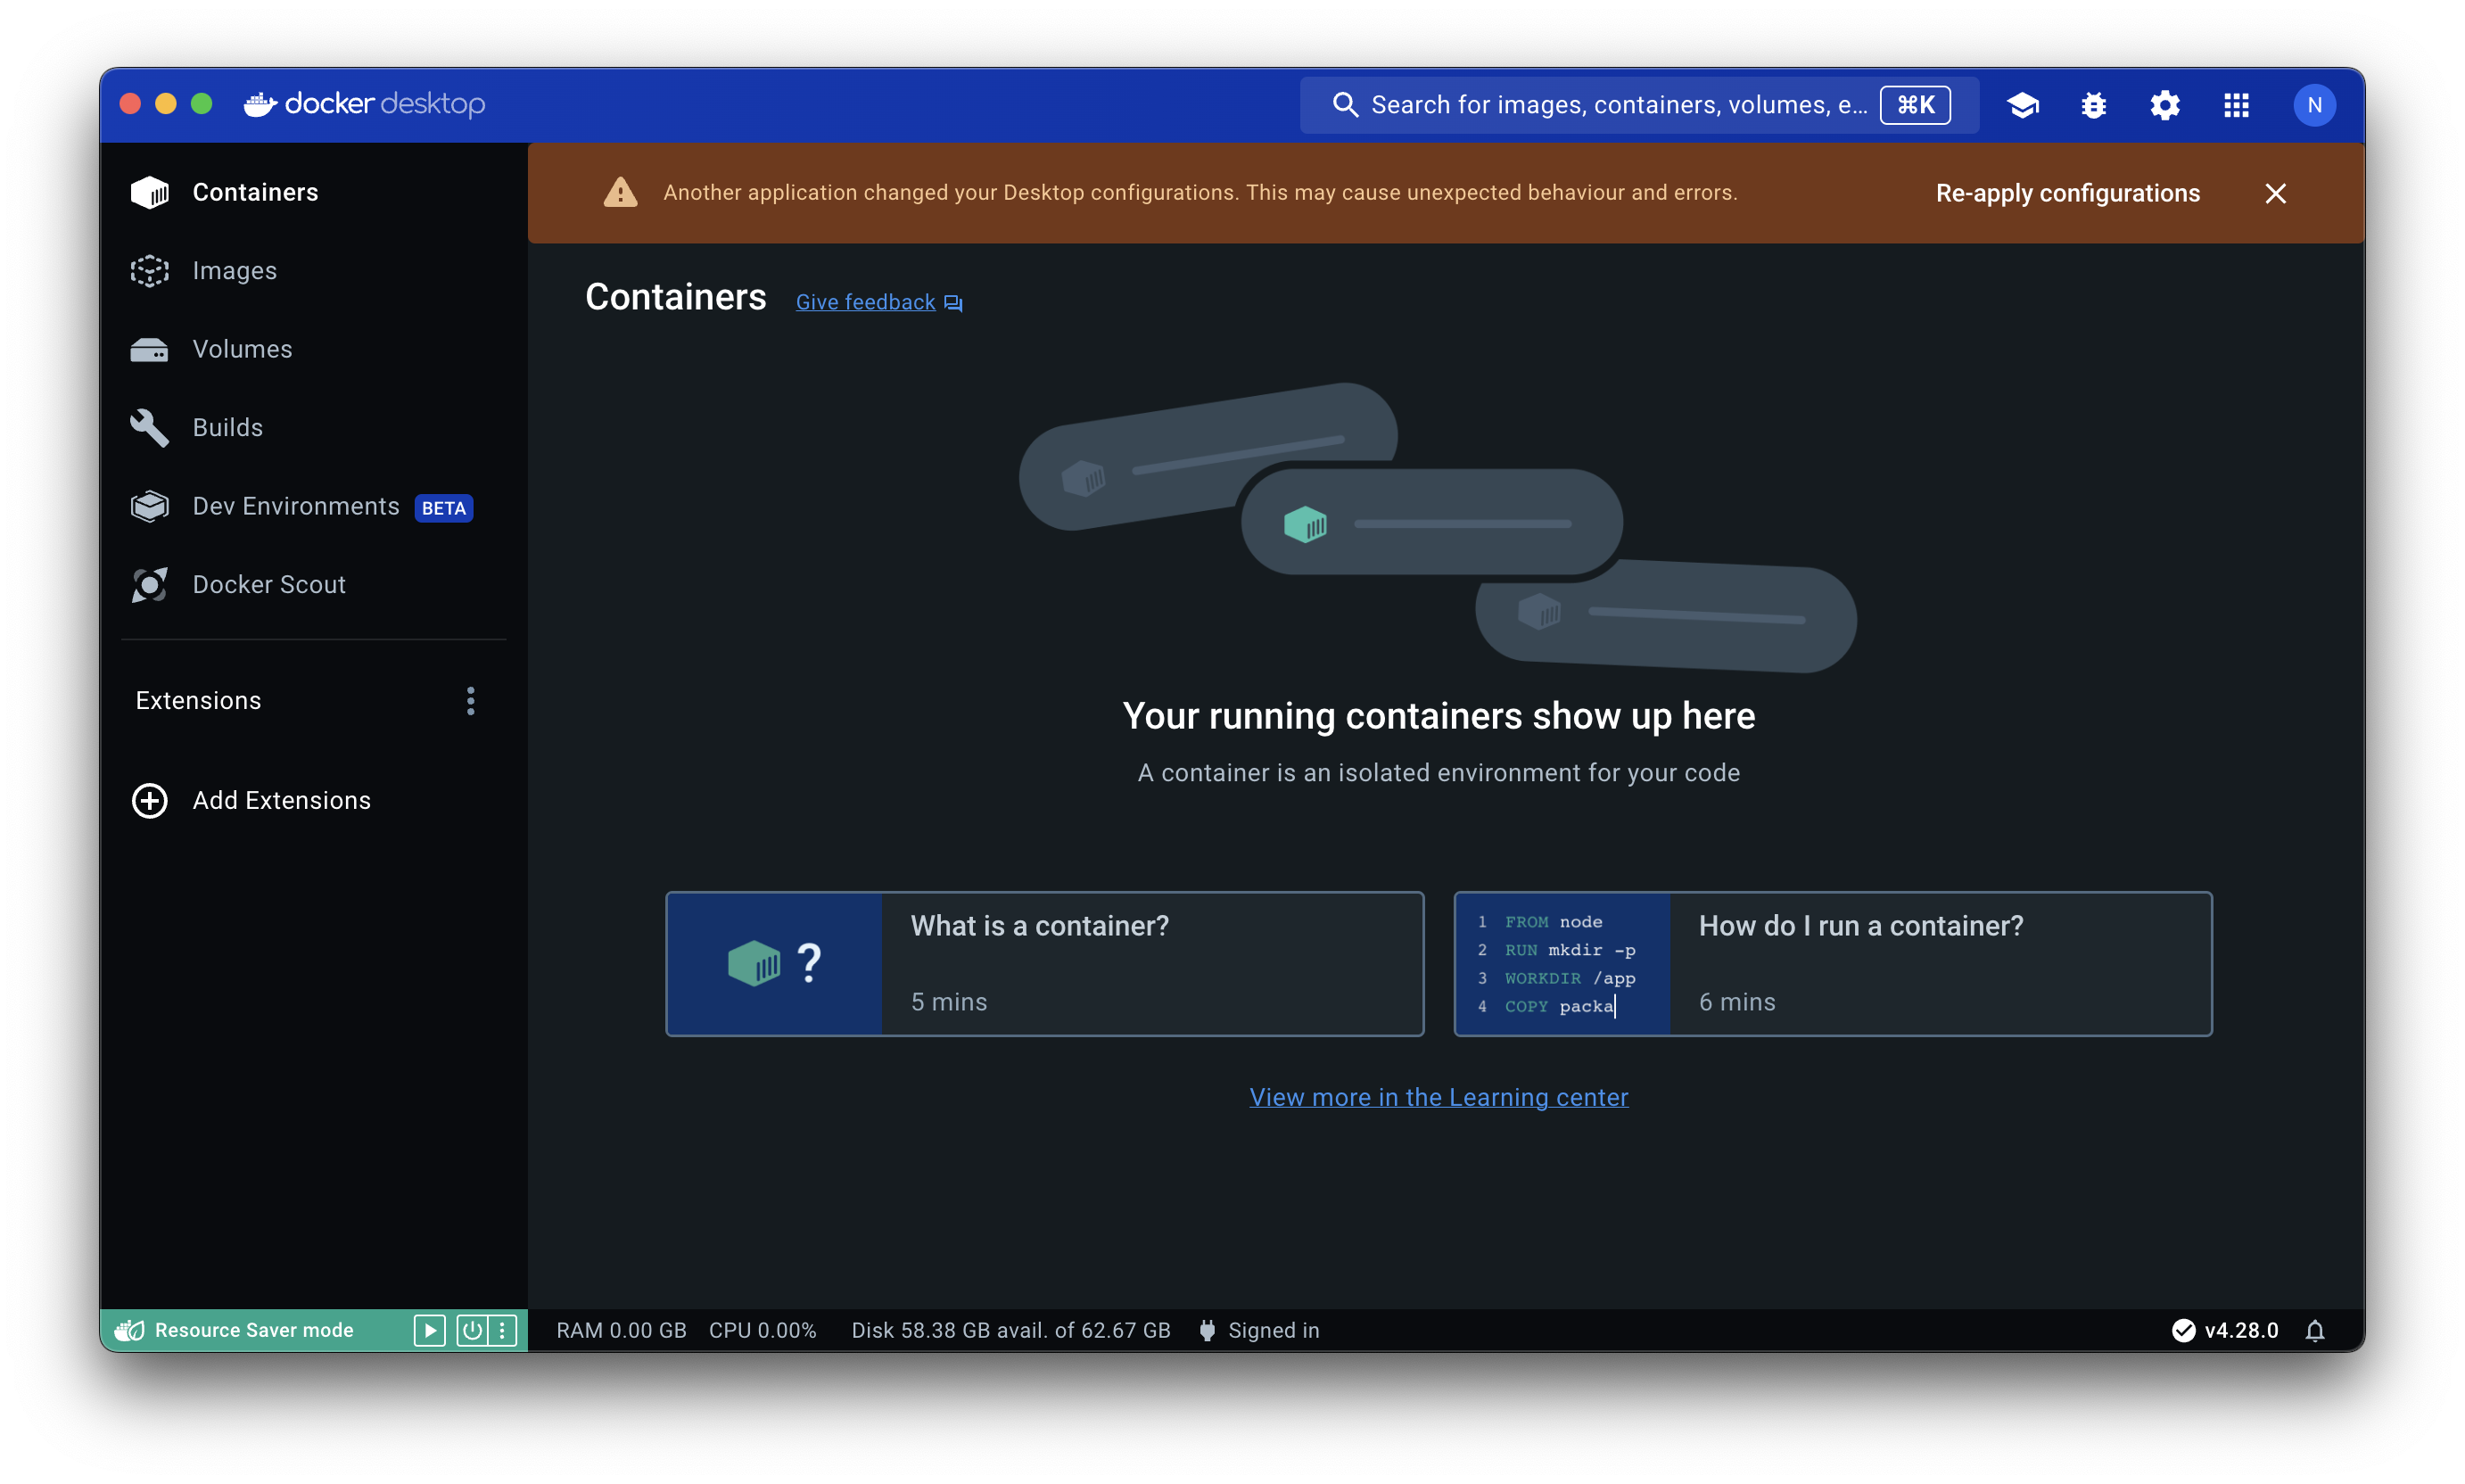Screen dimensions: 2465x1484
Task: Open View more in the Learning center
Action: (x=1438, y=1097)
